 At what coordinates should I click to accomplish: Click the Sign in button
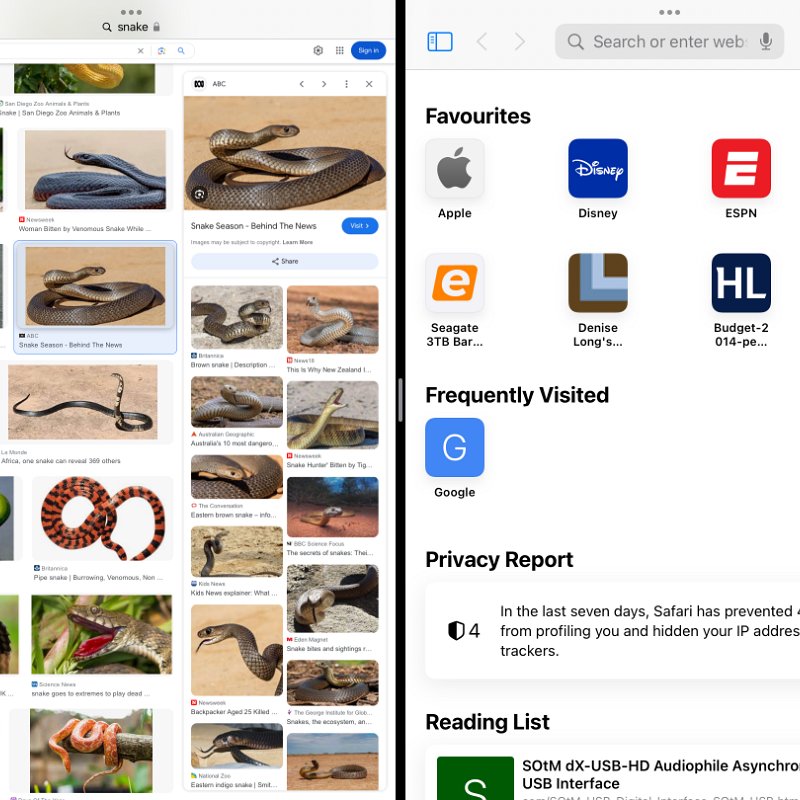click(368, 51)
